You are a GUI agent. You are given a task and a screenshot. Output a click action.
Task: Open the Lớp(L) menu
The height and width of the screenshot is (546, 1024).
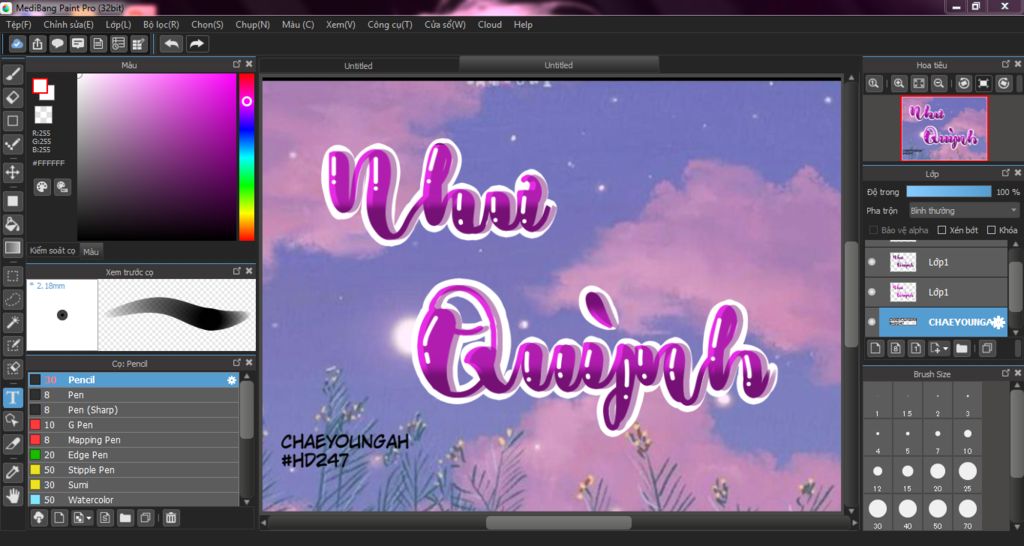tap(118, 25)
